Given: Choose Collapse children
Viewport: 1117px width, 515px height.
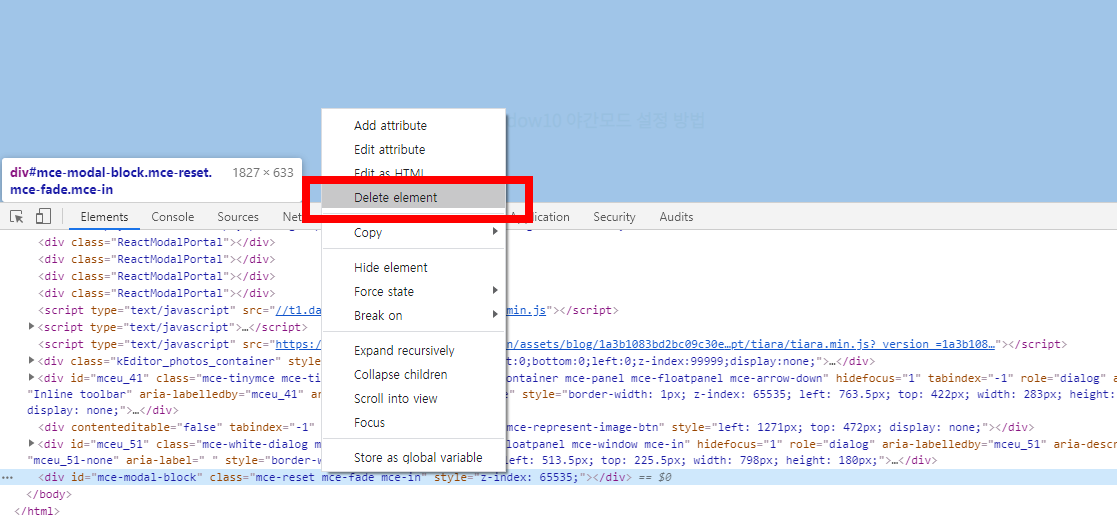Looking at the screenshot, I should [x=413, y=375].
